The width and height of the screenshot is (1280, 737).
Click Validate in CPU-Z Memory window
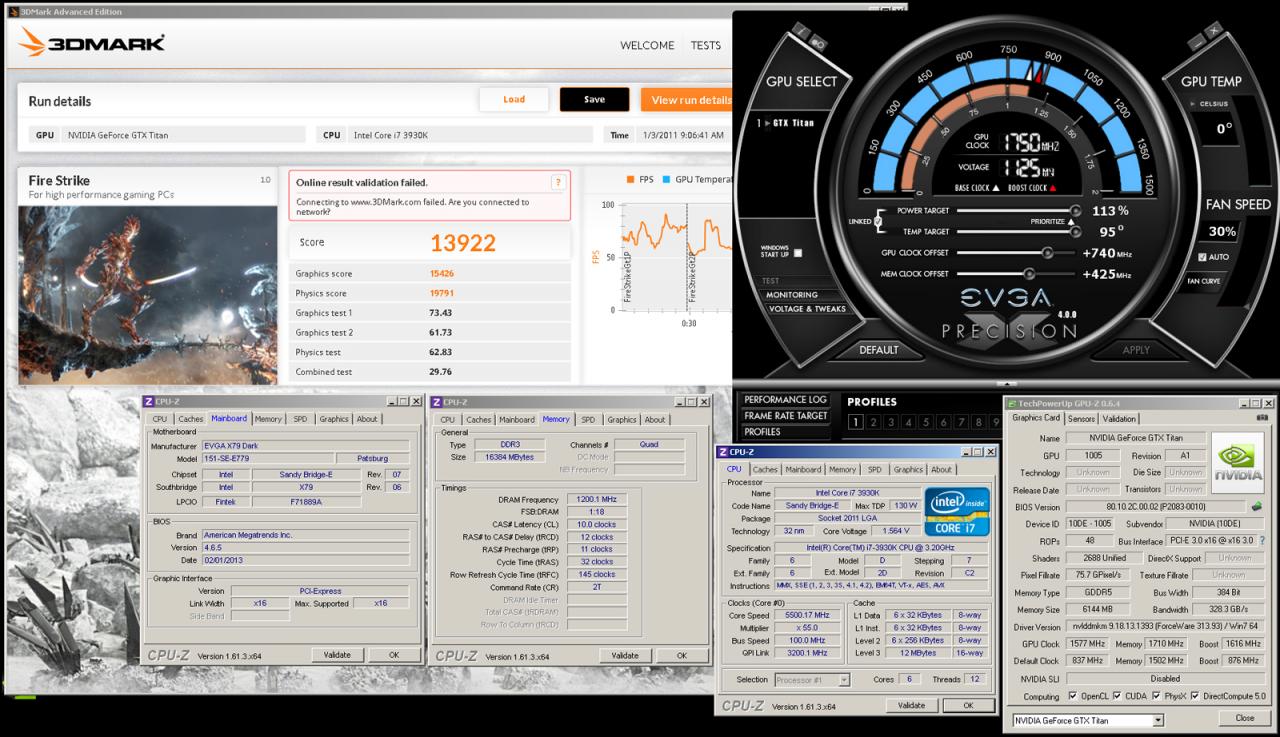[625, 655]
